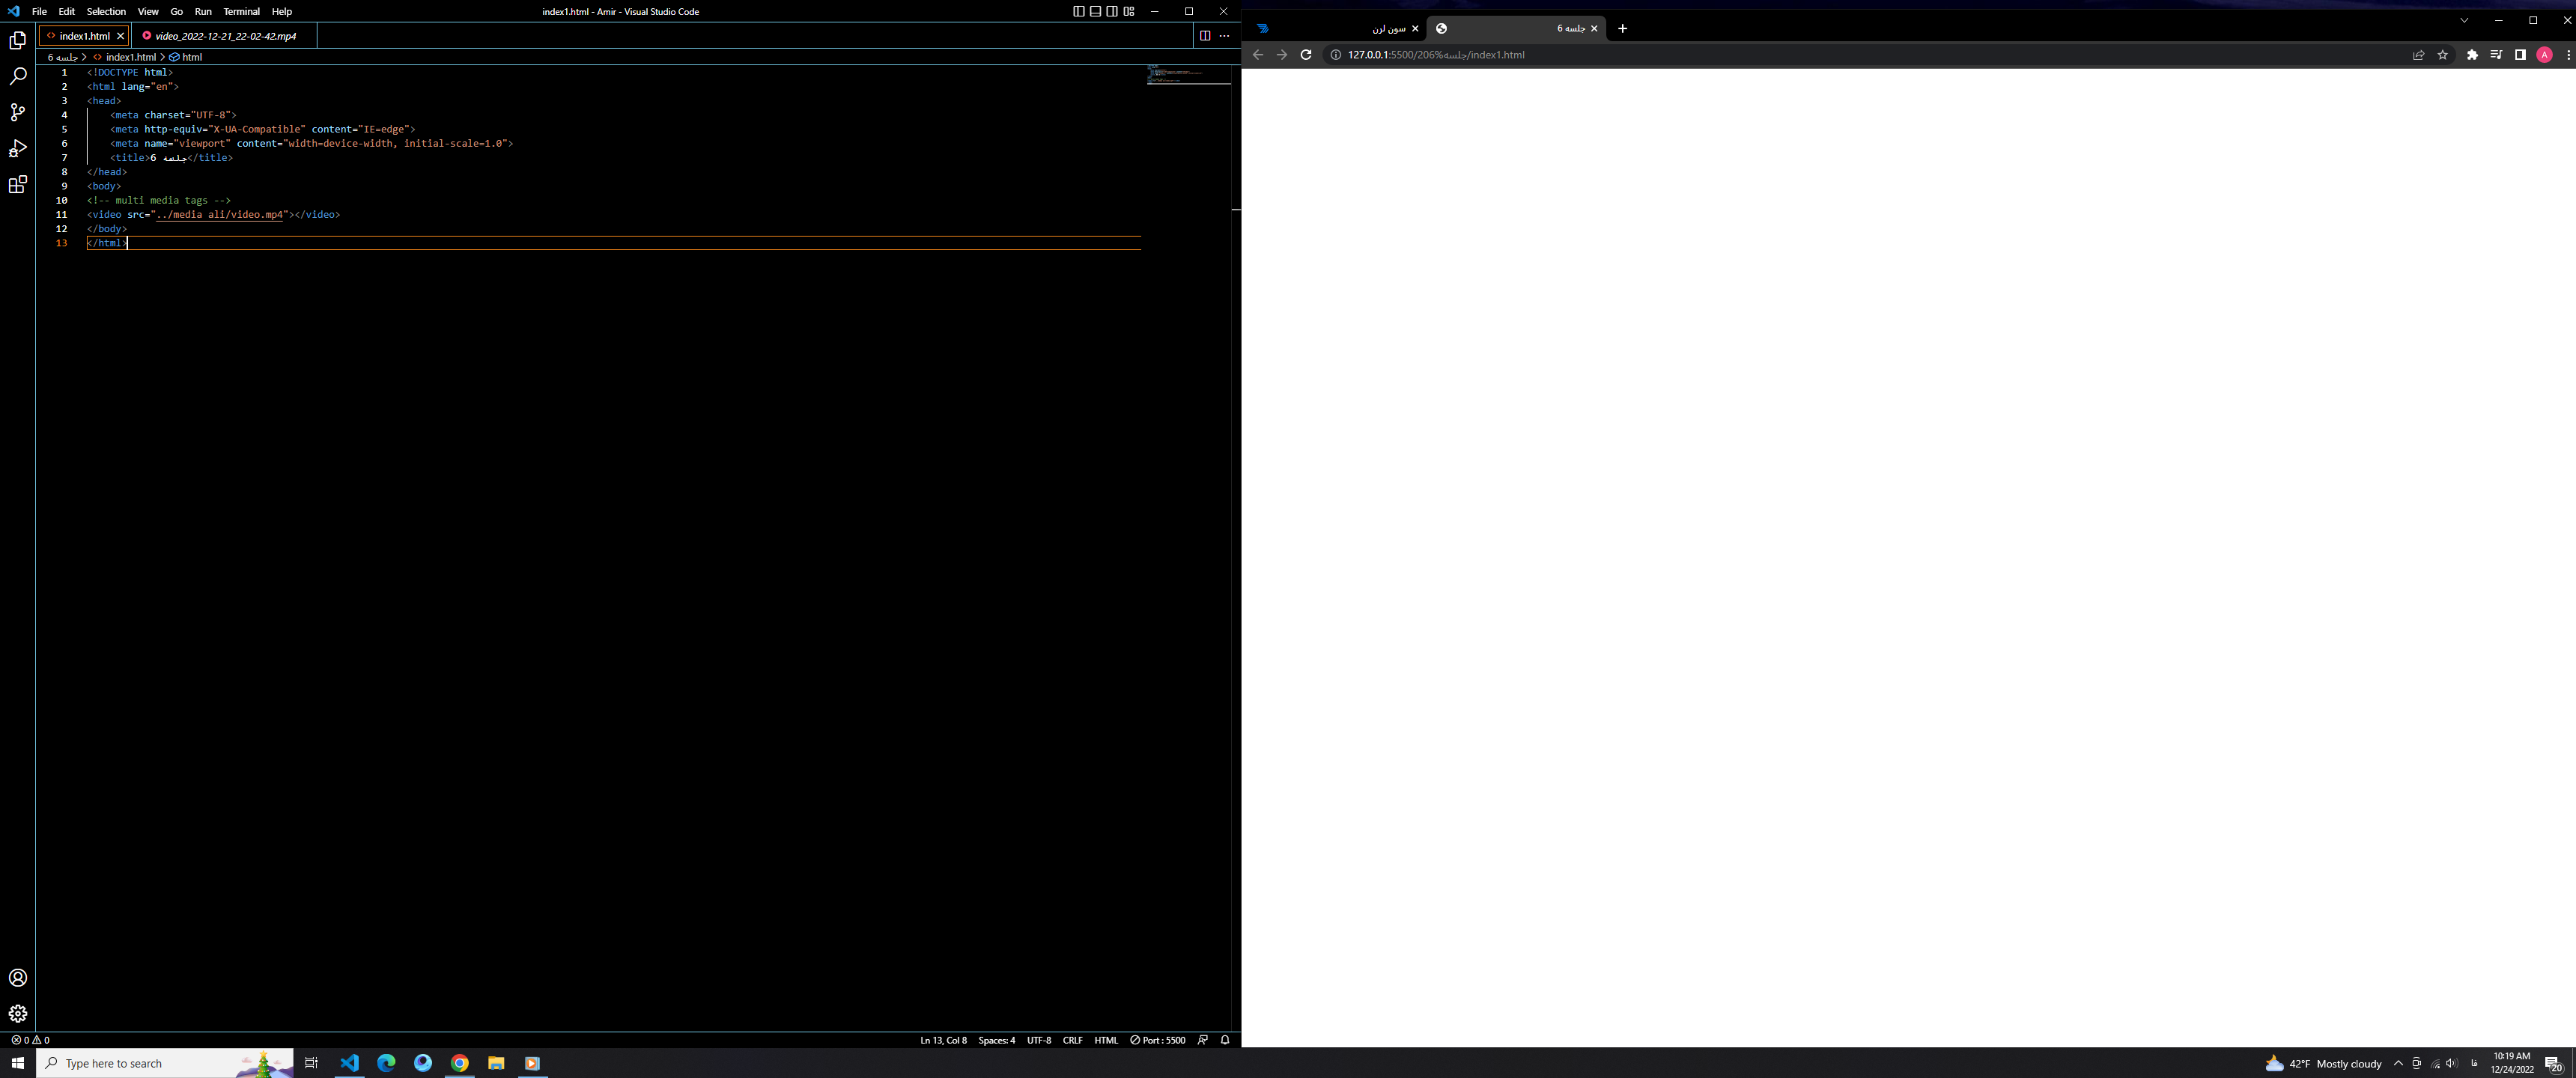Click the feedback icon in status bar
This screenshot has height=1078, width=2576.
[x=1203, y=1040]
